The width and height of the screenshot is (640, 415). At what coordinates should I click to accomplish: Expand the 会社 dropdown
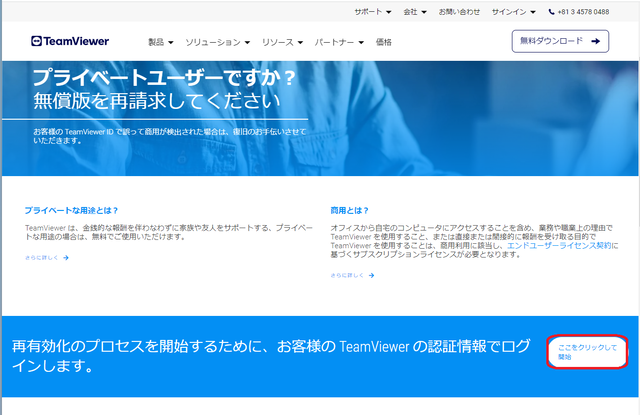tap(415, 12)
